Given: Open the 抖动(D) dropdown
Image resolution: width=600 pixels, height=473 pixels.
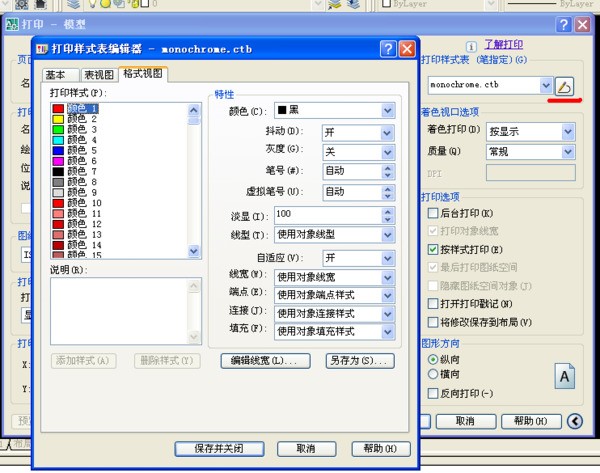Looking at the screenshot, I should [x=359, y=133].
